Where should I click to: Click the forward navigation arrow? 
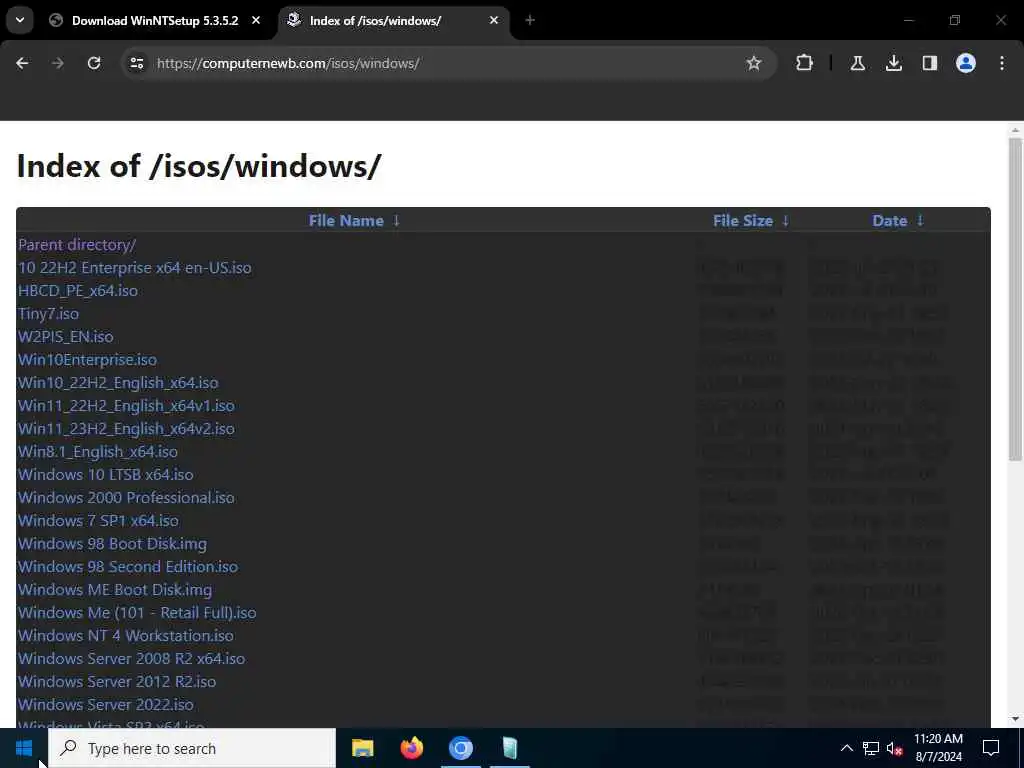point(57,63)
